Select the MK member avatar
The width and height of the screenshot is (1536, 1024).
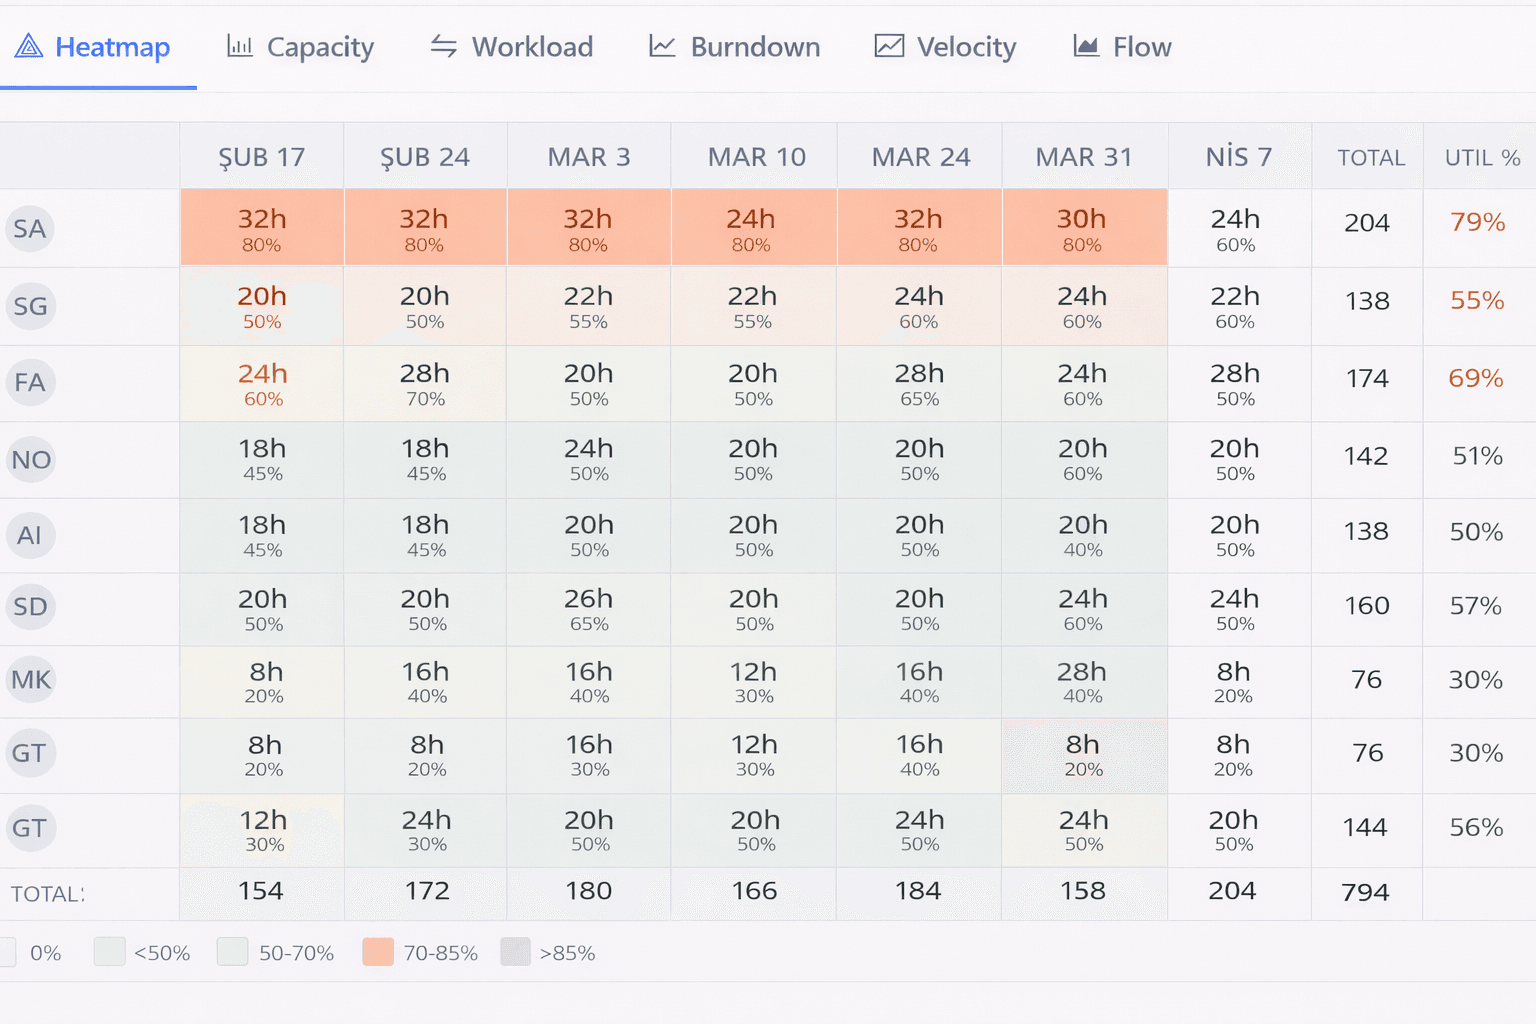[30, 680]
